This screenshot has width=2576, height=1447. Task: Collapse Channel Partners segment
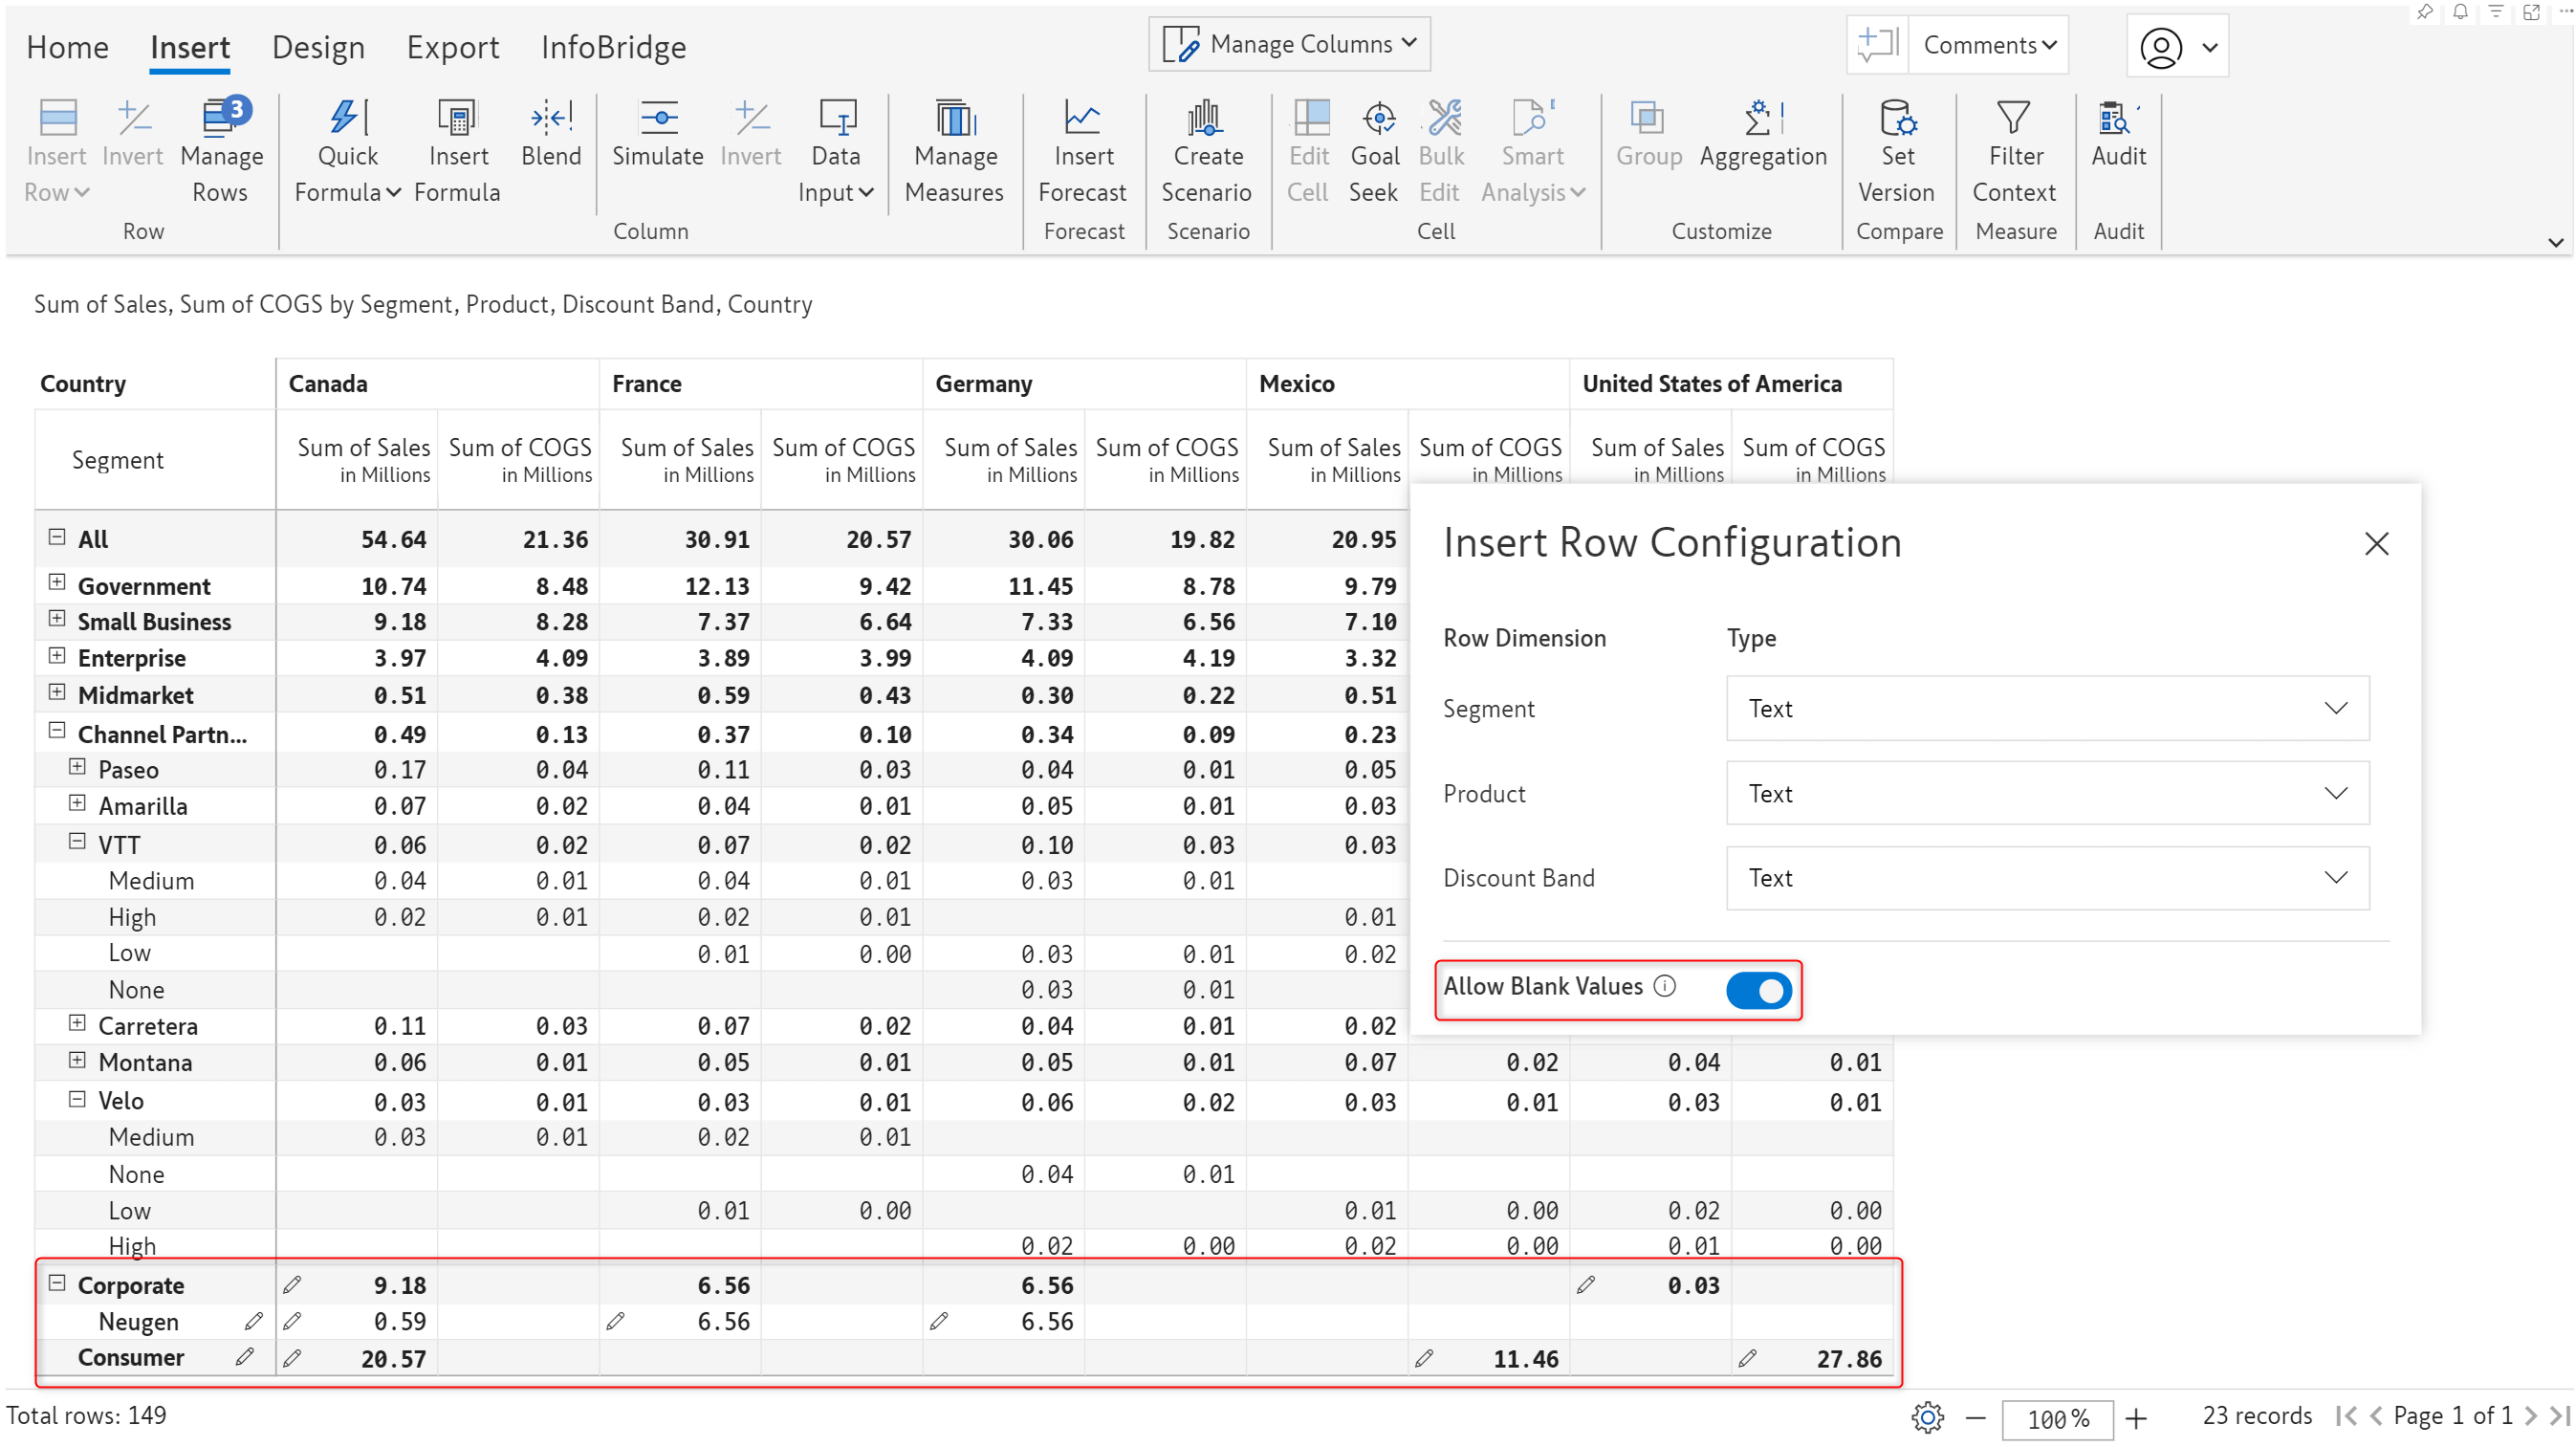pyautogui.click(x=57, y=731)
